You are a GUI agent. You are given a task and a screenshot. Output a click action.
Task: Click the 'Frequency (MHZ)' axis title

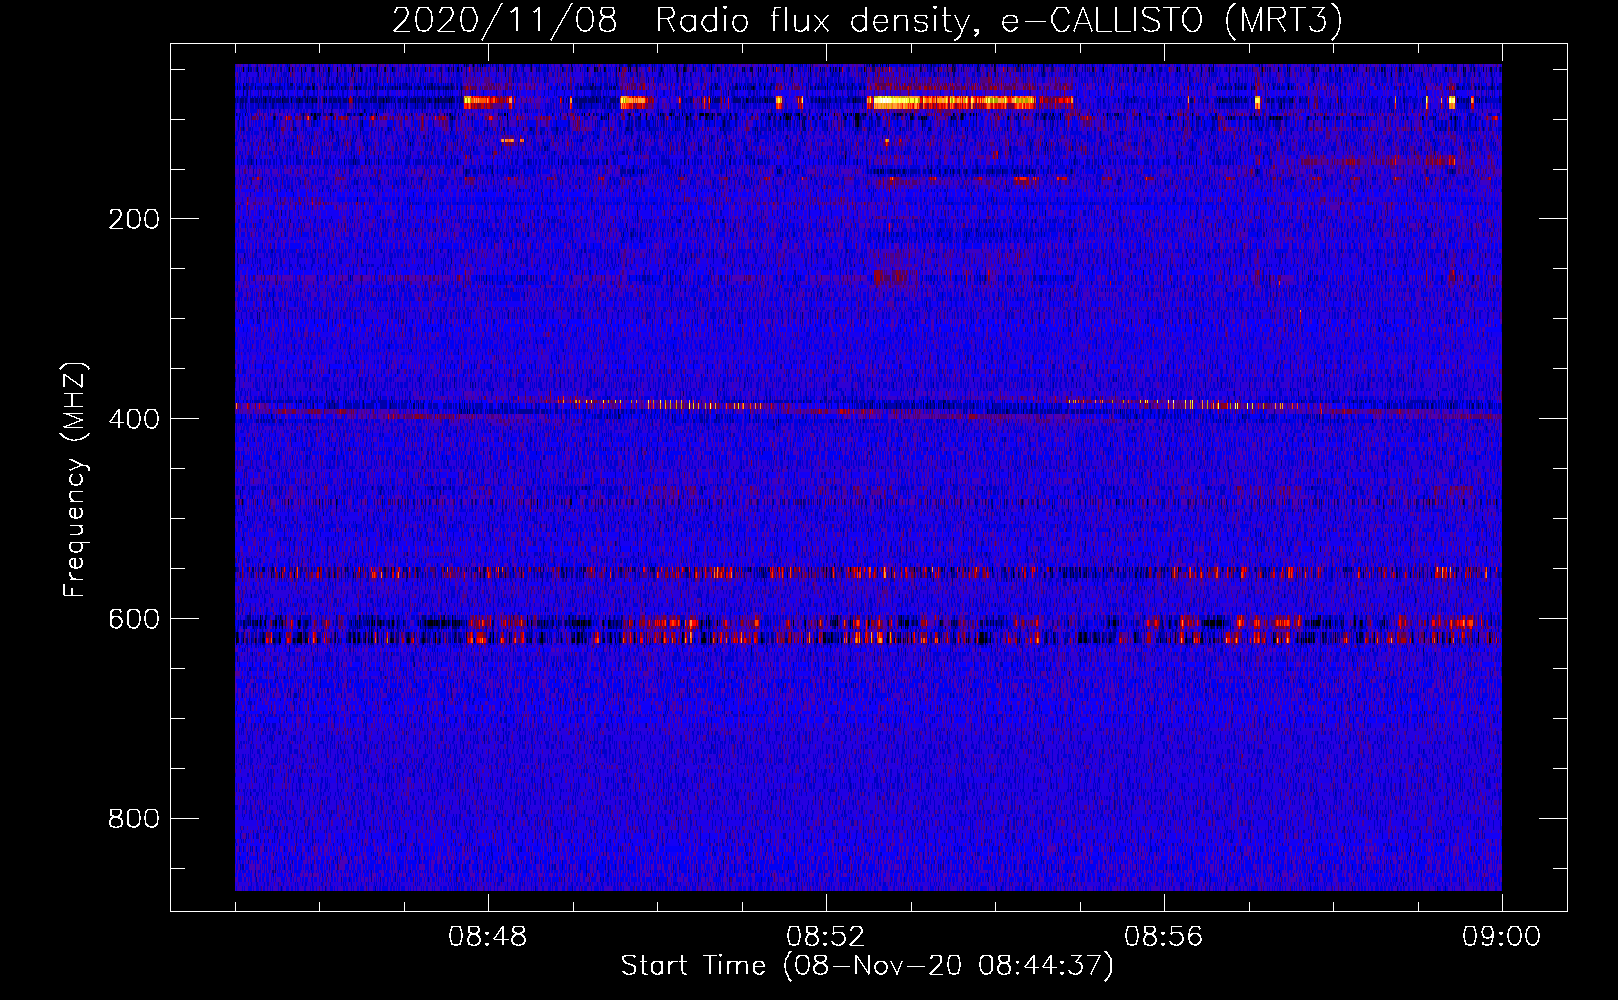pos(75,480)
